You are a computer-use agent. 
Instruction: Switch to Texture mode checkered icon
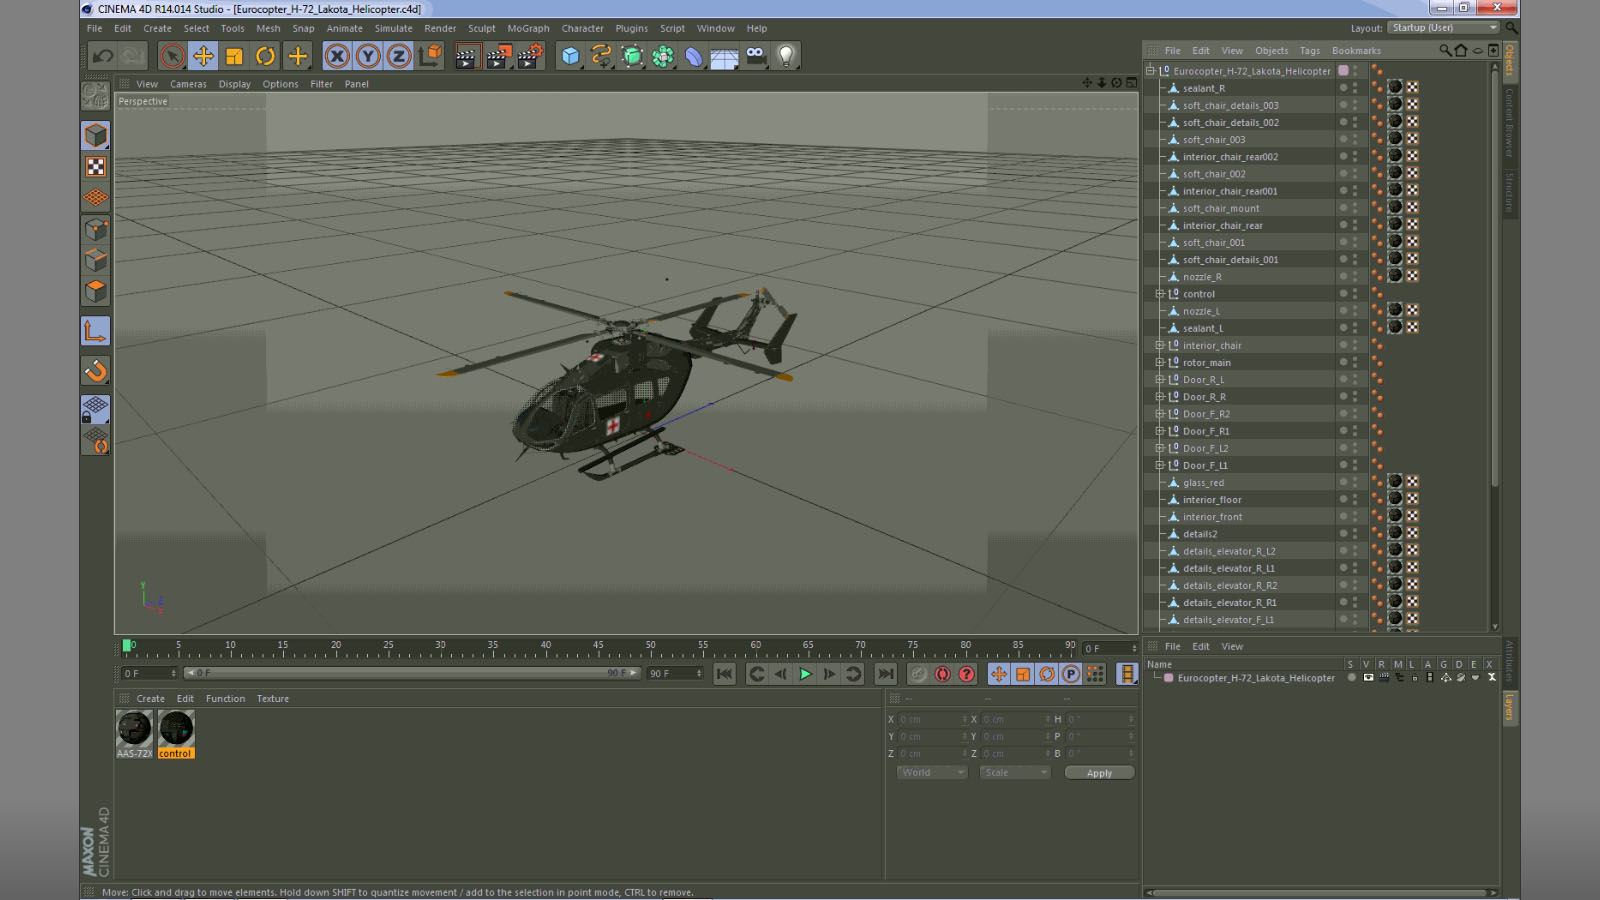pos(96,167)
